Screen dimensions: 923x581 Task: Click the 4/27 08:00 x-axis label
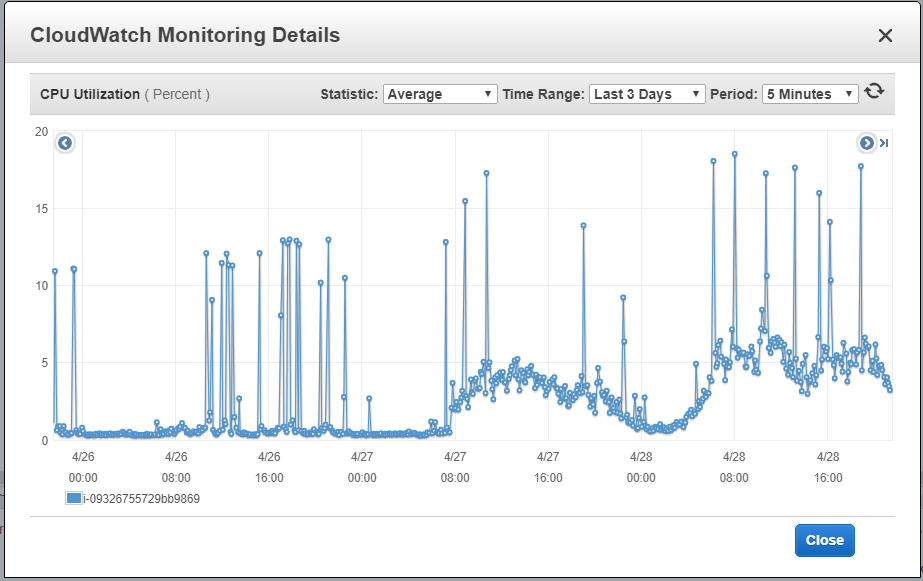[455, 466]
